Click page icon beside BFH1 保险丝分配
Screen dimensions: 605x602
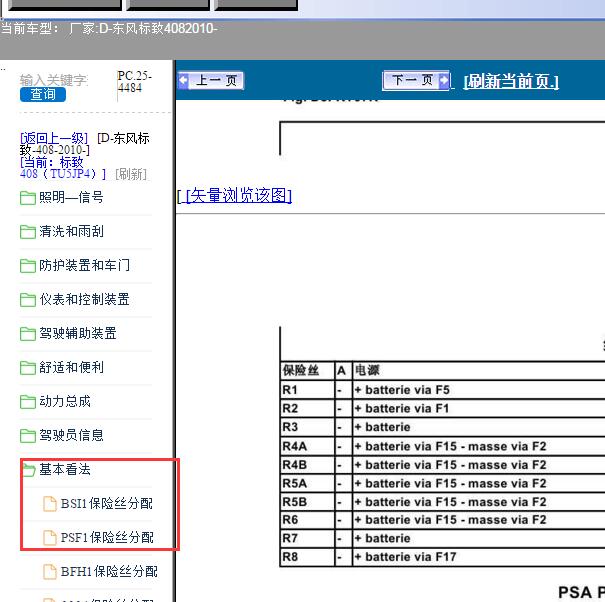(49, 572)
